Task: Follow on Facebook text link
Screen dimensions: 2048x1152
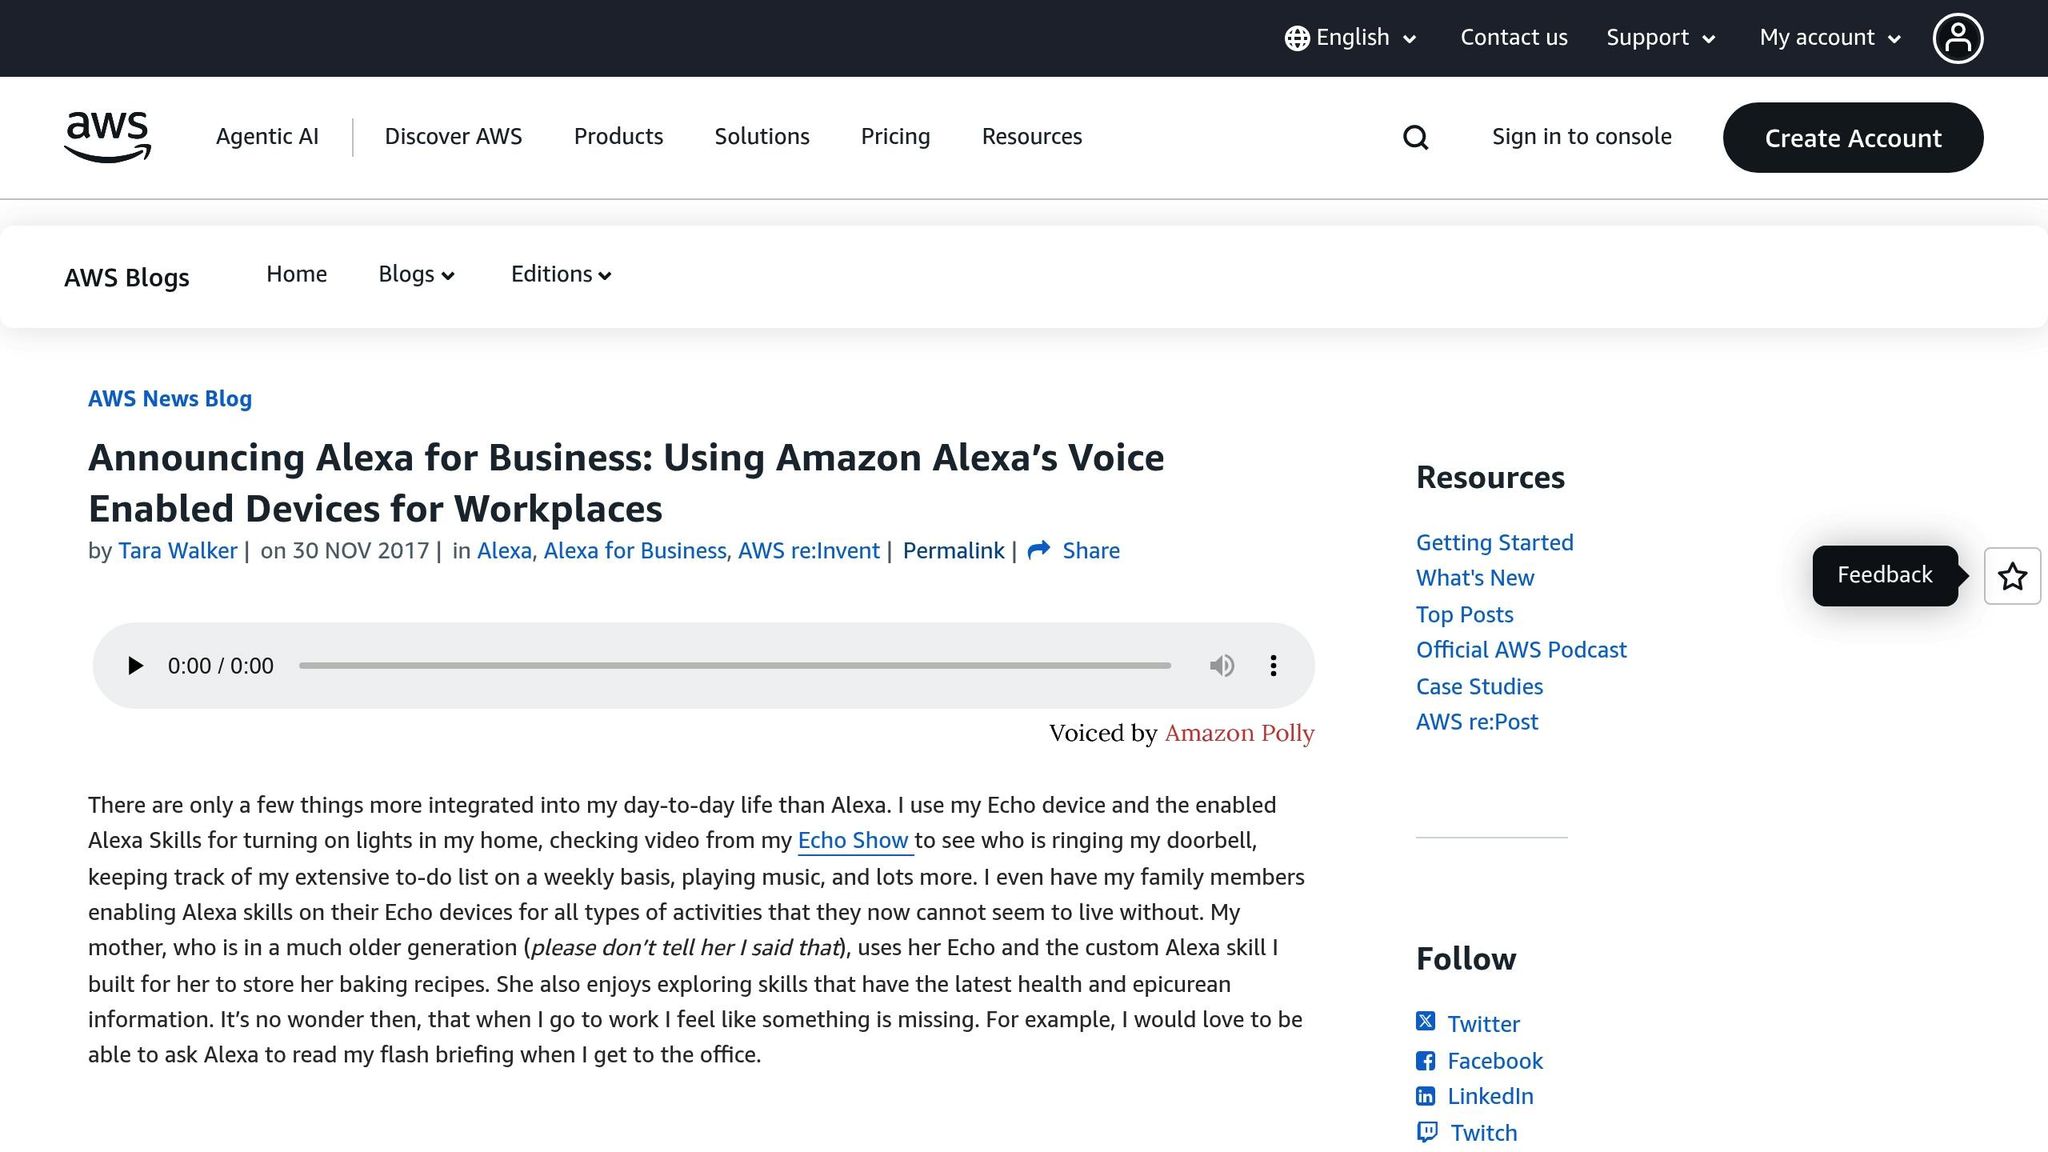Action: [x=1495, y=1061]
